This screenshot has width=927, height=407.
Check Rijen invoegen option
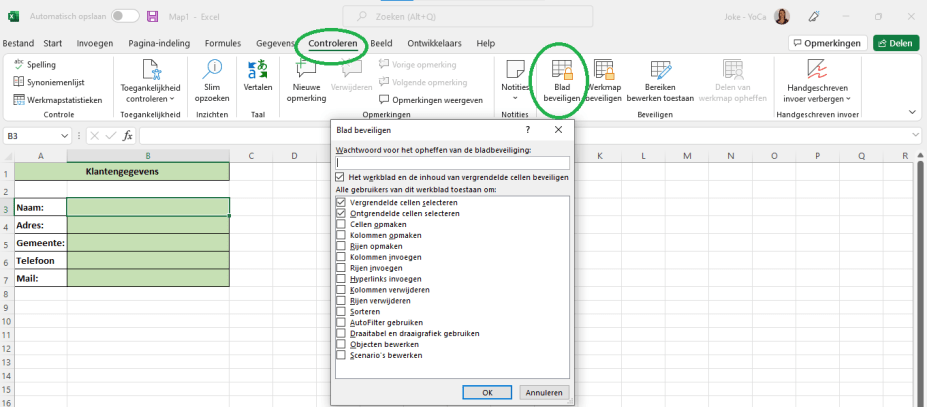tap(341, 268)
